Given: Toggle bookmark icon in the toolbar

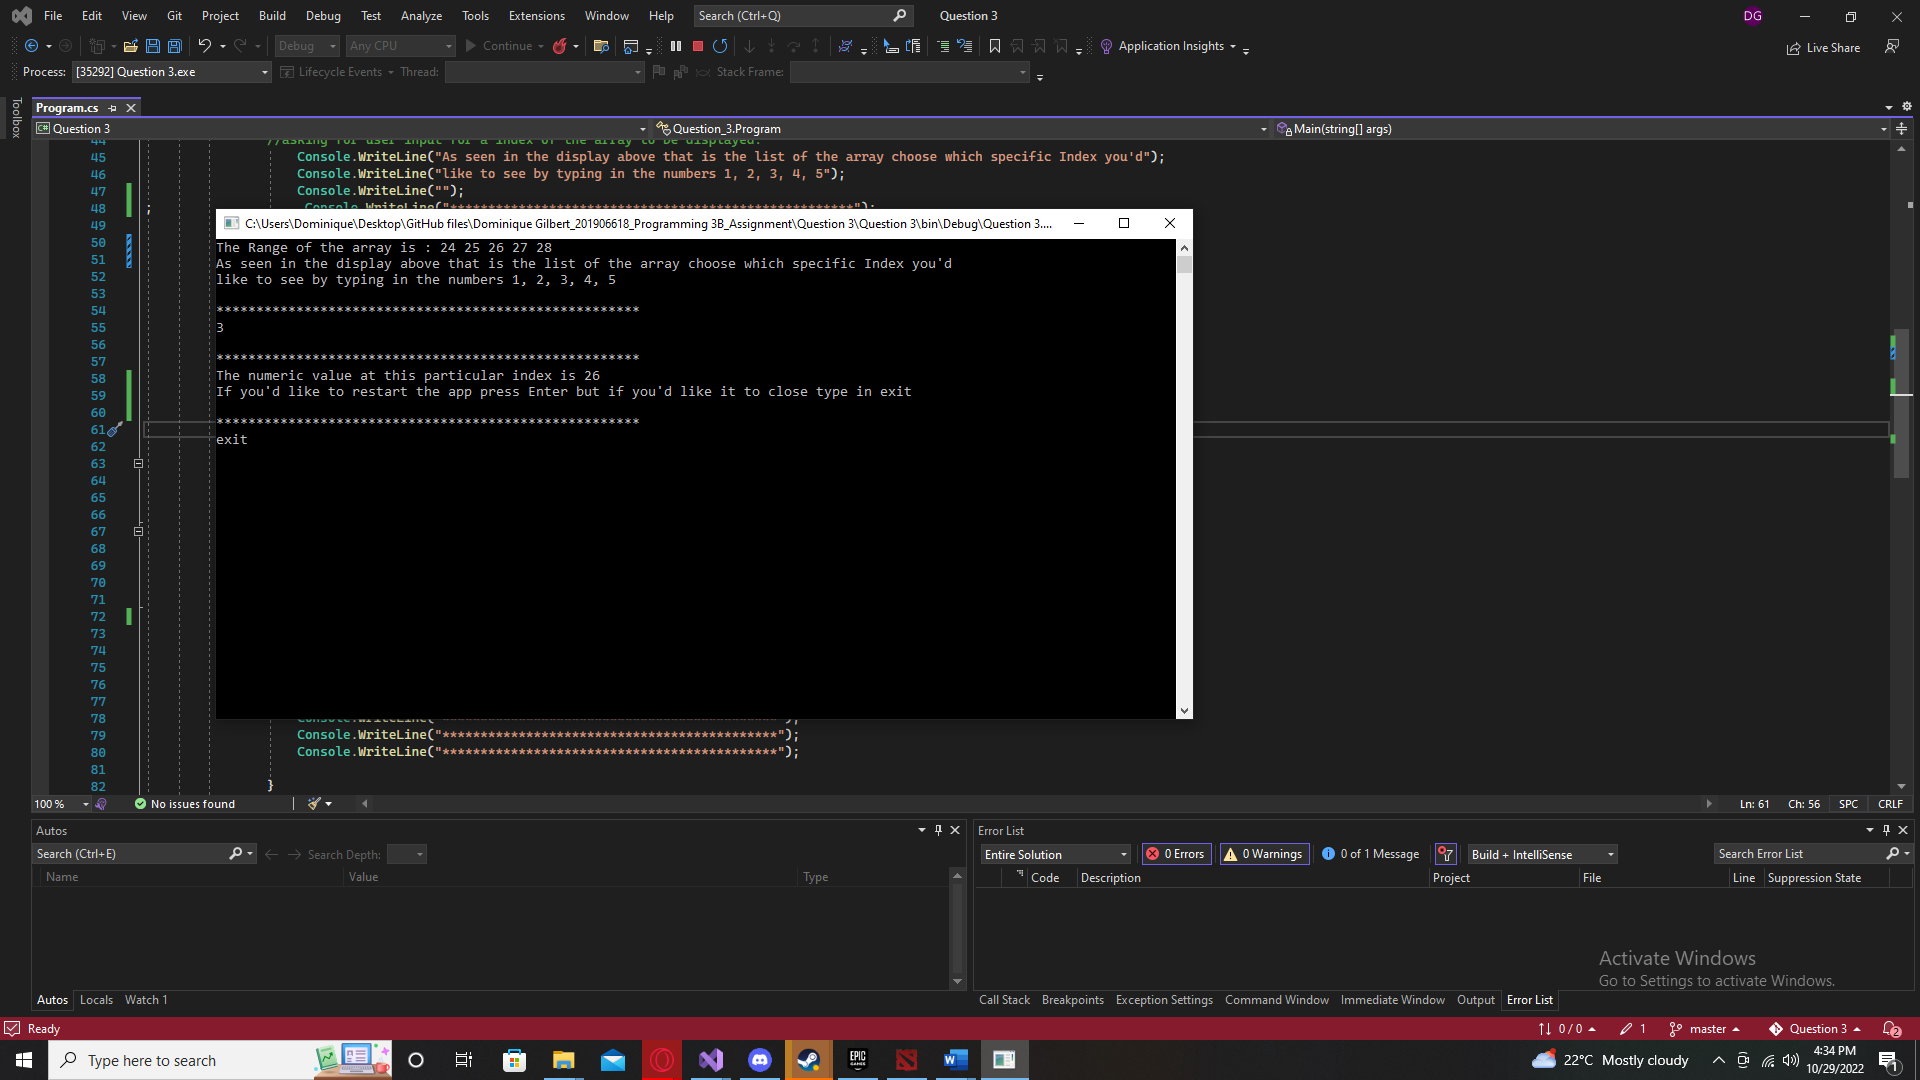Looking at the screenshot, I should 994,46.
